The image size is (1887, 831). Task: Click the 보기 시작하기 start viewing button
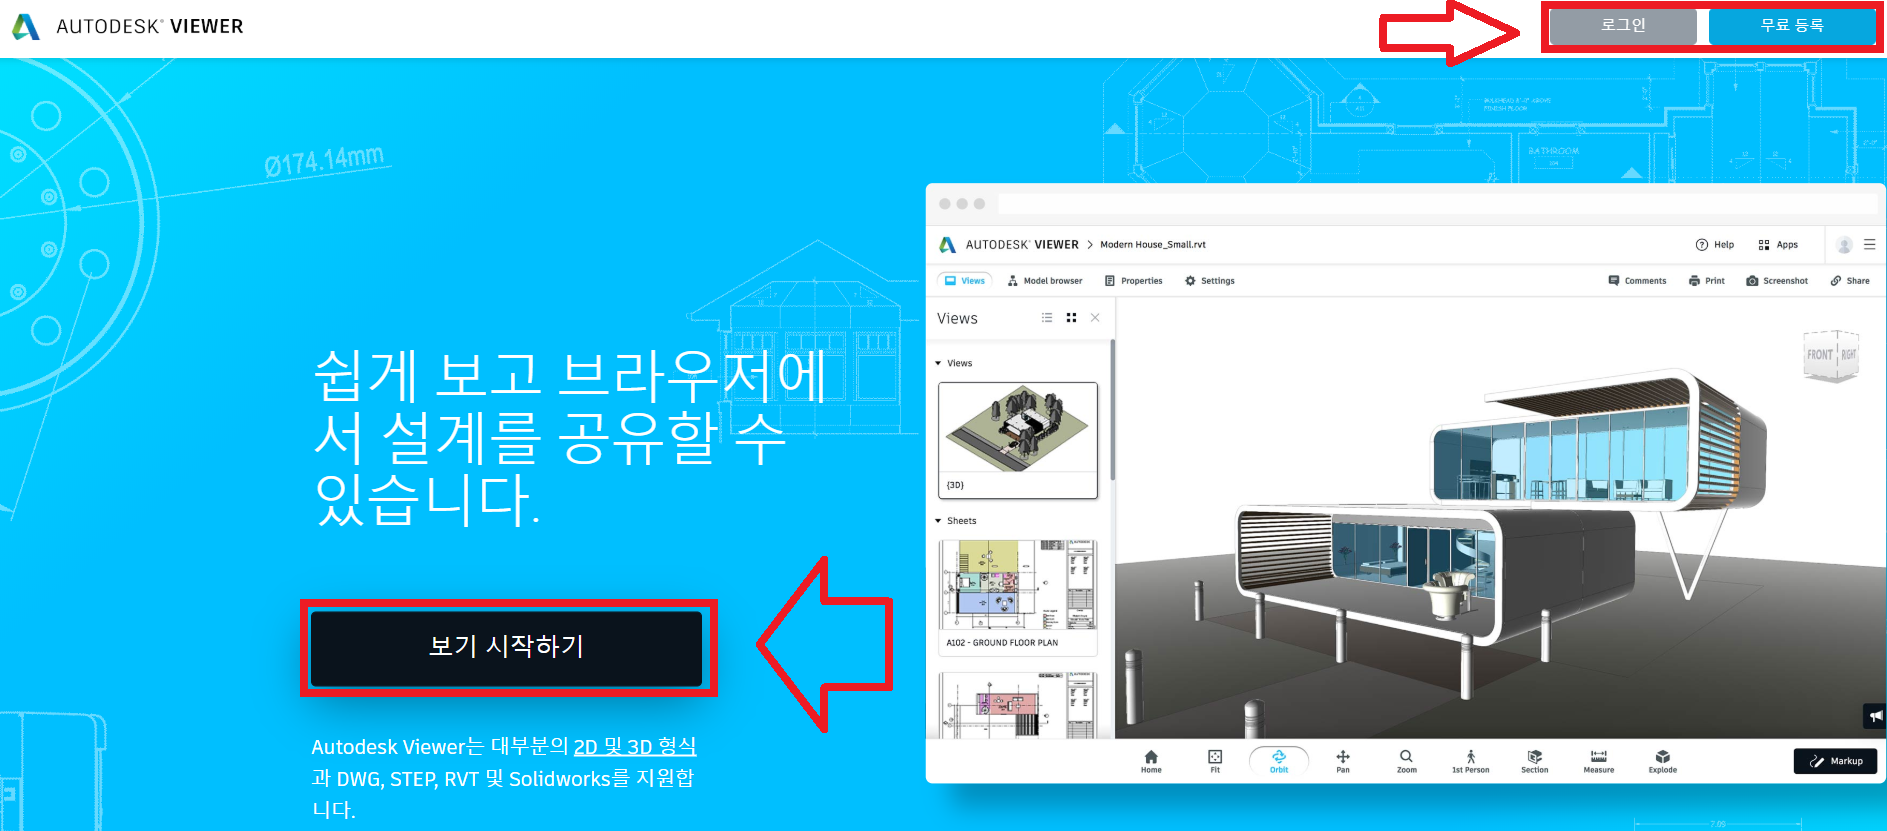(x=507, y=647)
